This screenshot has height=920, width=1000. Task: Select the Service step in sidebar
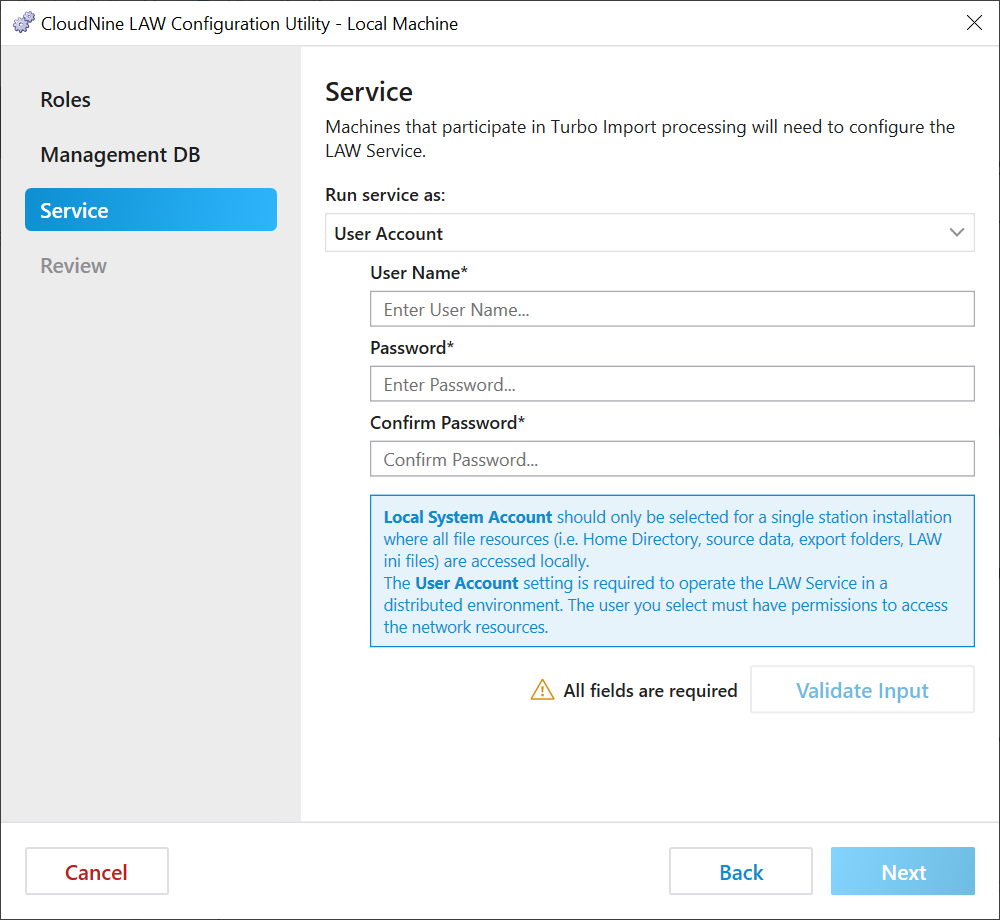click(x=151, y=210)
